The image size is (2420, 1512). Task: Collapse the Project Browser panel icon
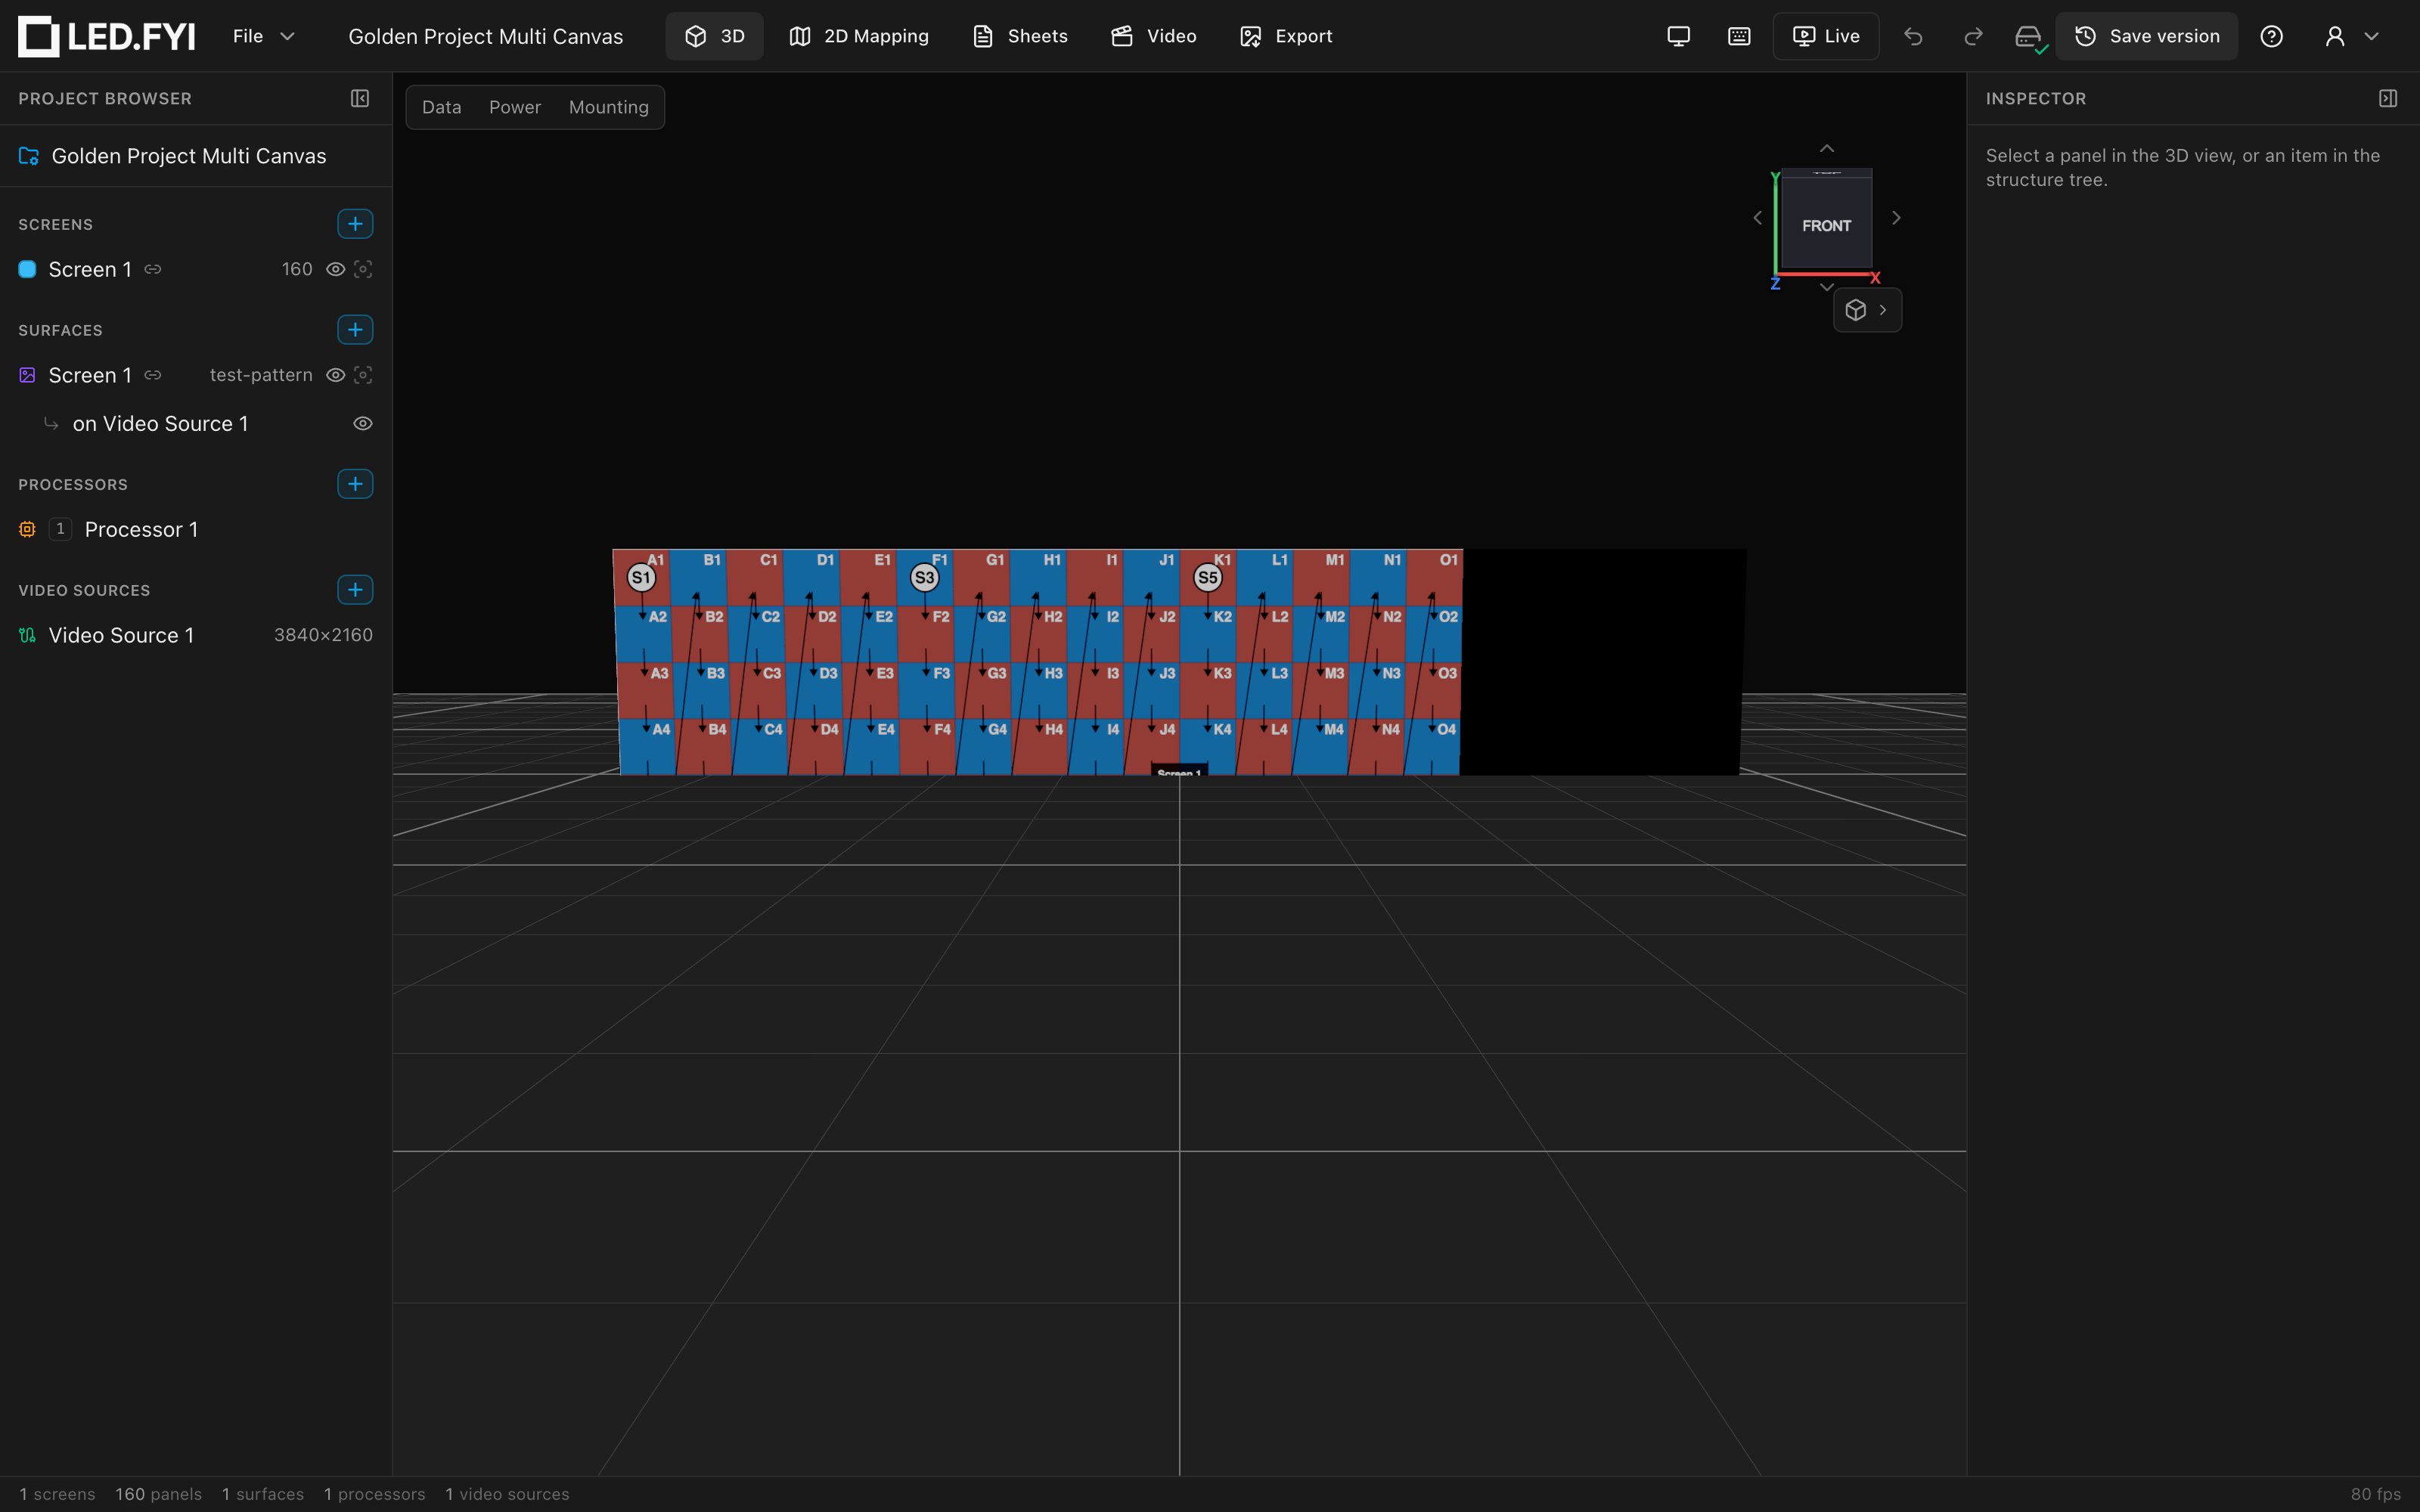coord(360,98)
